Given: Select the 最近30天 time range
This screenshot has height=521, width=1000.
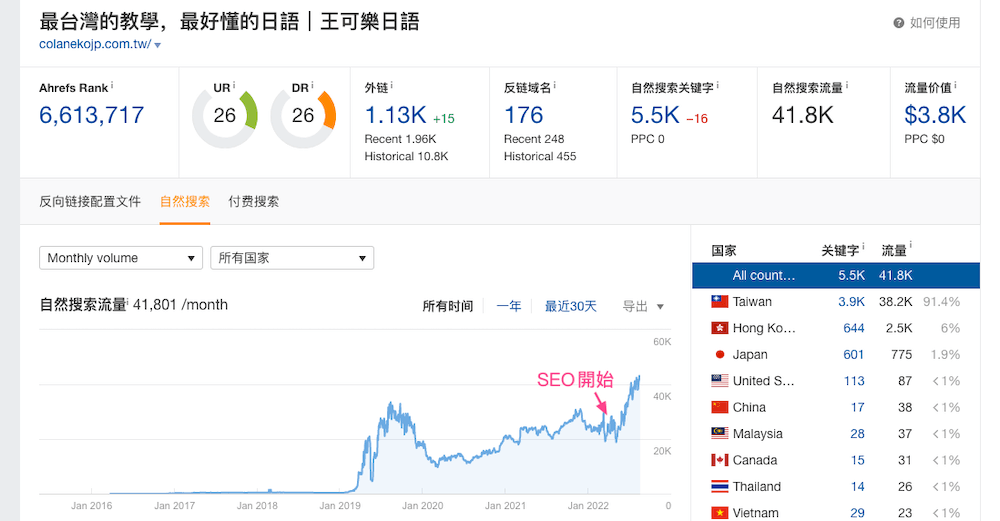Looking at the screenshot, I should point(570,306).
